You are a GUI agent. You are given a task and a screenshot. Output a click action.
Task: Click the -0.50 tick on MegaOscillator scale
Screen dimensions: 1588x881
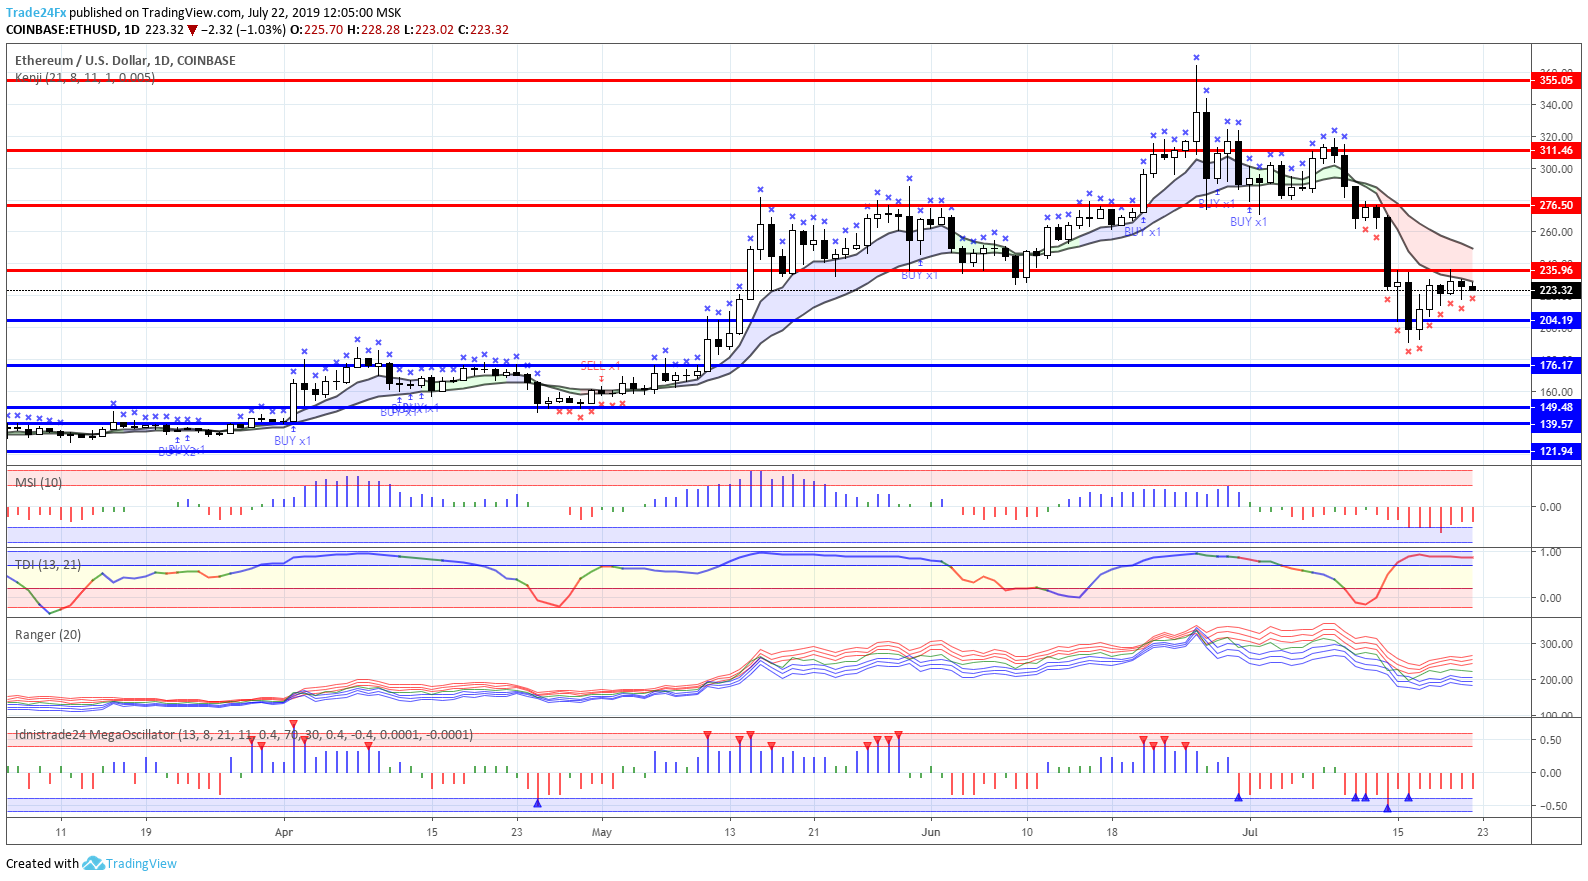point(1552,806)
